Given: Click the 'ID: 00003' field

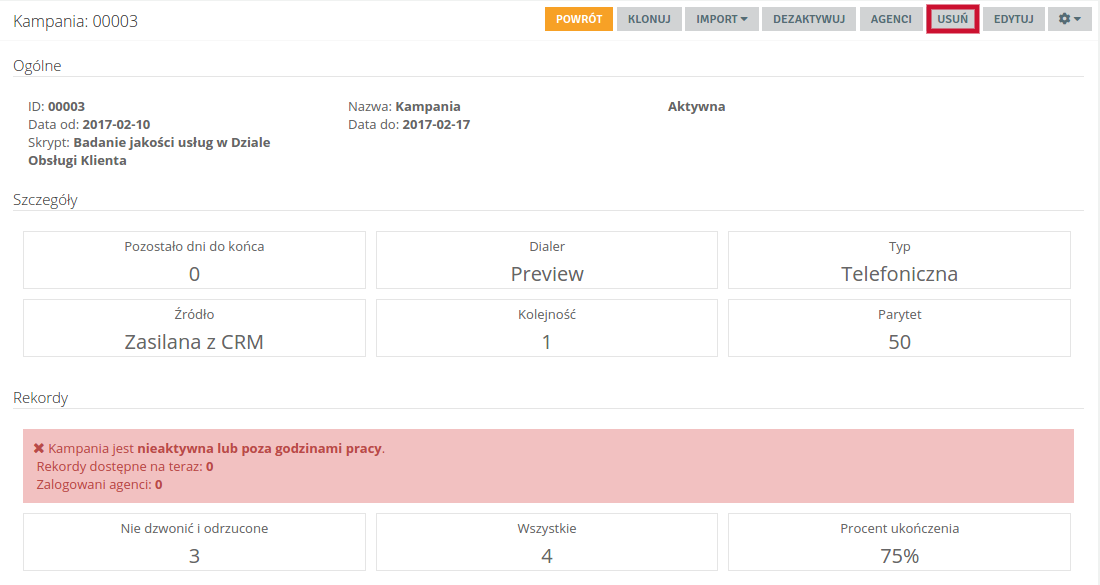Looking at the screenshot, I should pyautogui.click(x=56, y=107).
